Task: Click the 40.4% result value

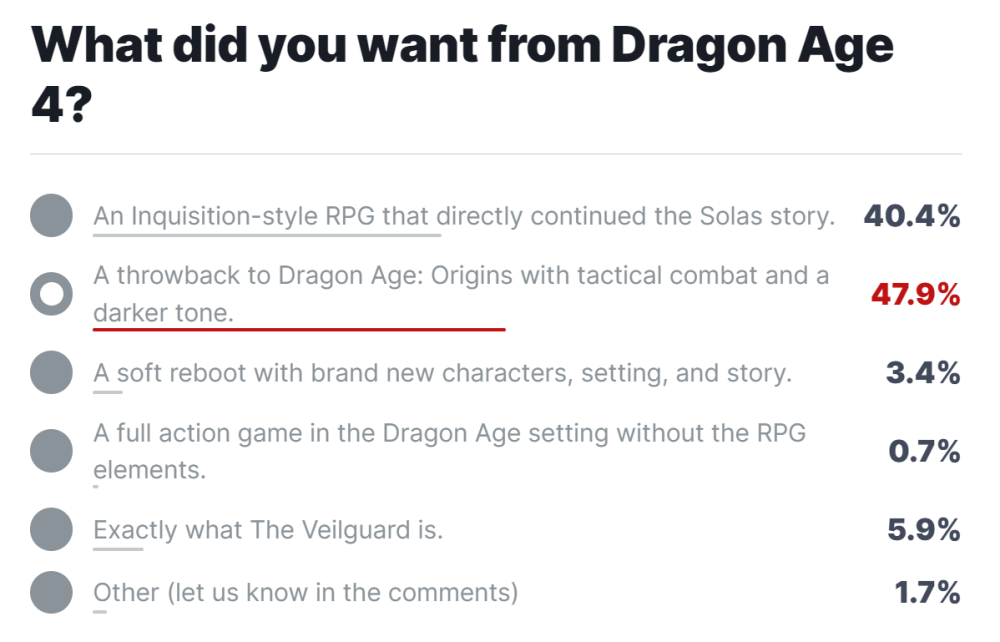Action: [911, 216]
